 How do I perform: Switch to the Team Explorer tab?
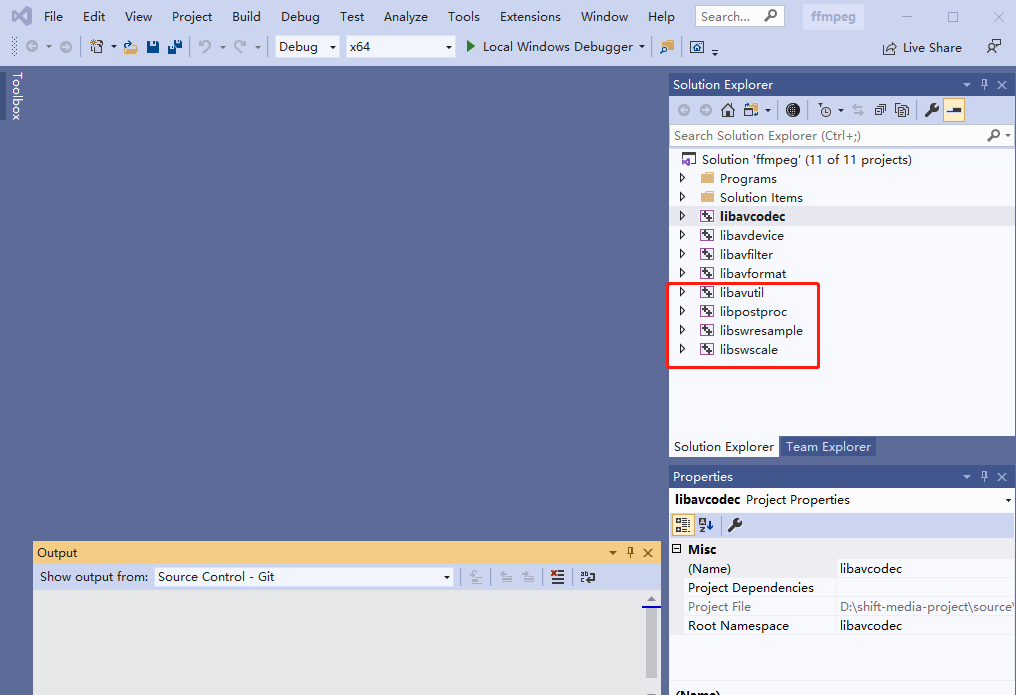click(828, 447)
